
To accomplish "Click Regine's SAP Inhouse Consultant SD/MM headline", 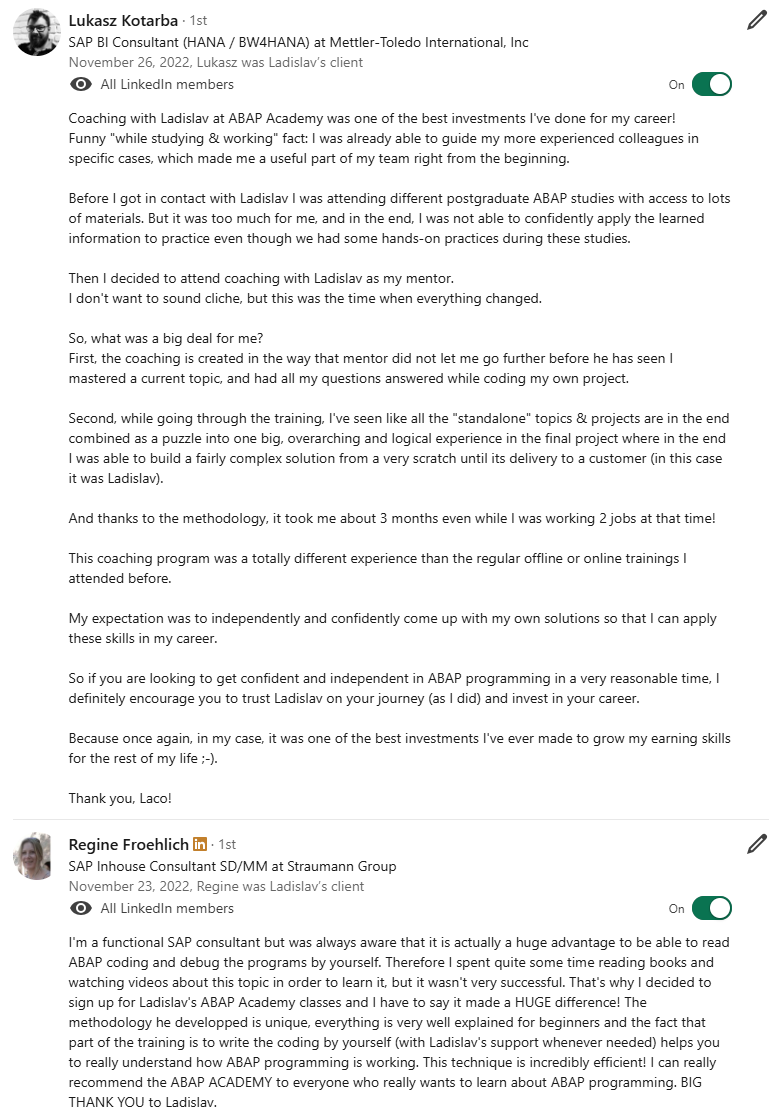I will coord(233,866).
